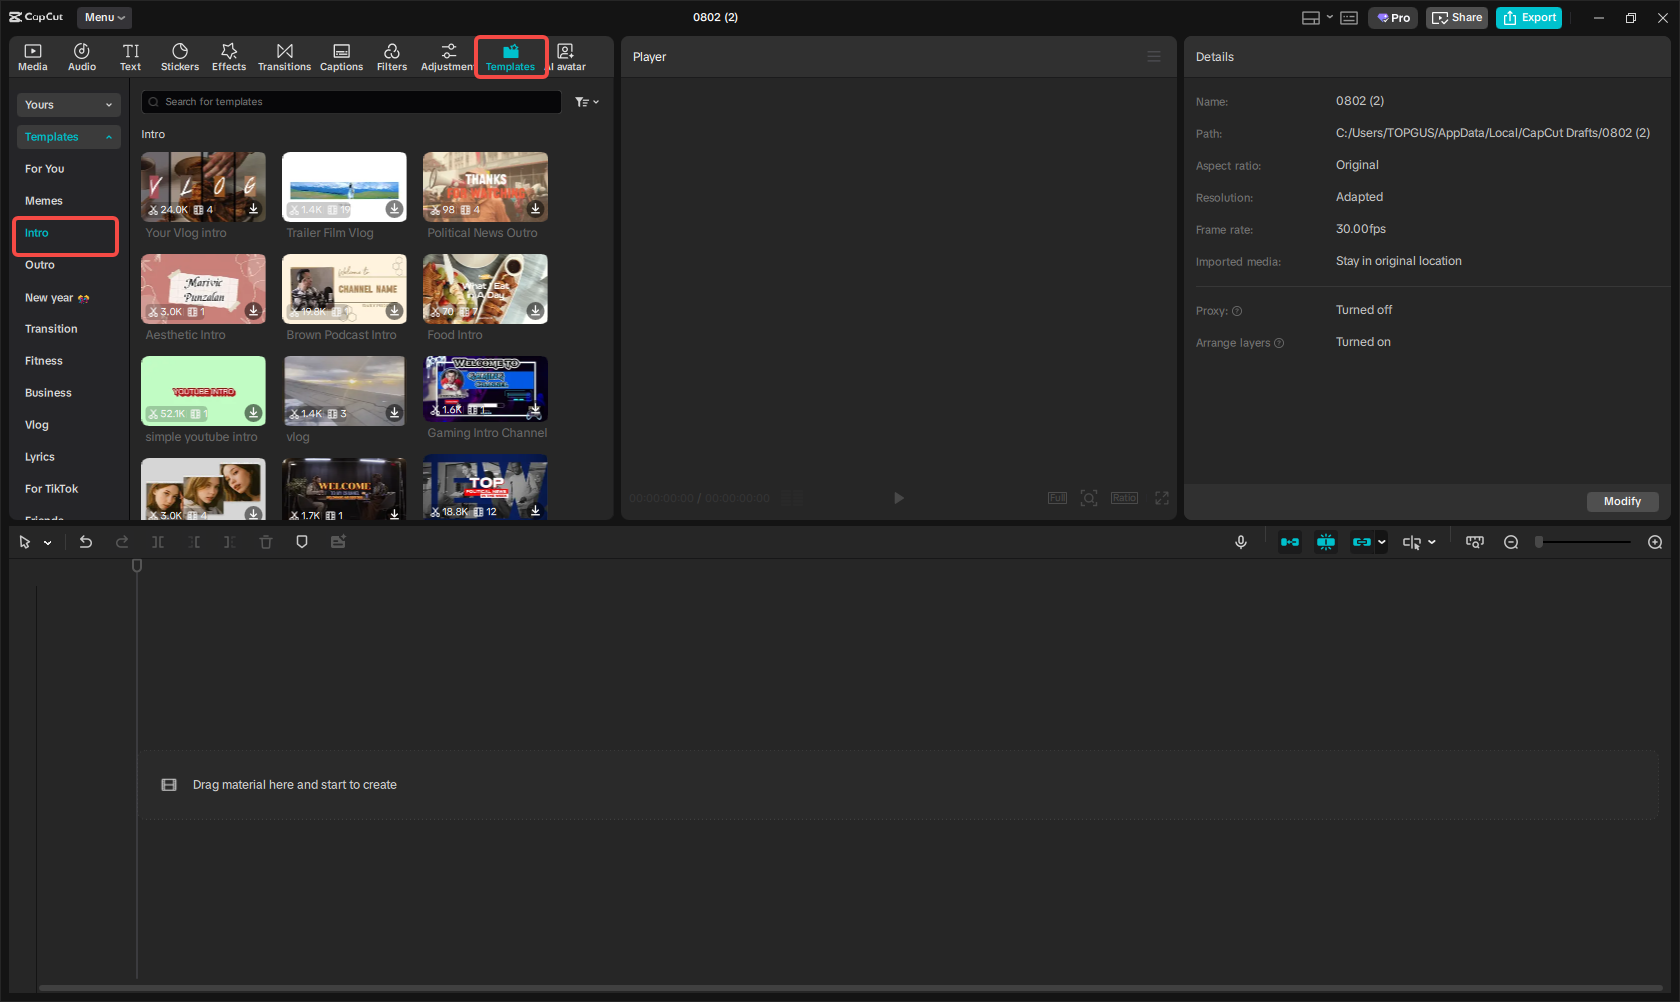
Task: Toggle the main track magnet
Action: (x=1326, y=542)
